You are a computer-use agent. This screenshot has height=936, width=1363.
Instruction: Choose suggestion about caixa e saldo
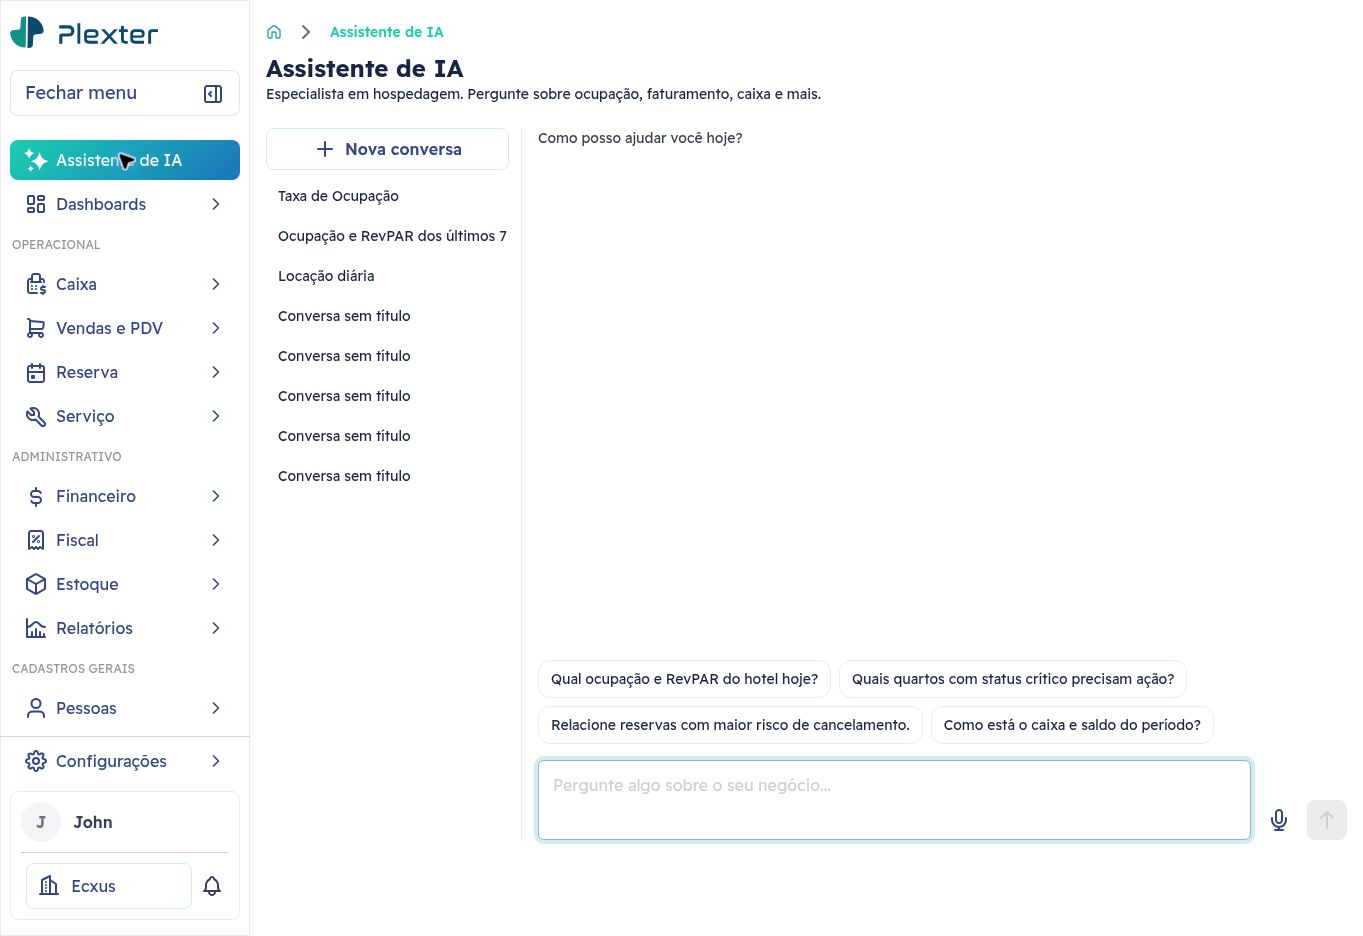(1072, 725)
